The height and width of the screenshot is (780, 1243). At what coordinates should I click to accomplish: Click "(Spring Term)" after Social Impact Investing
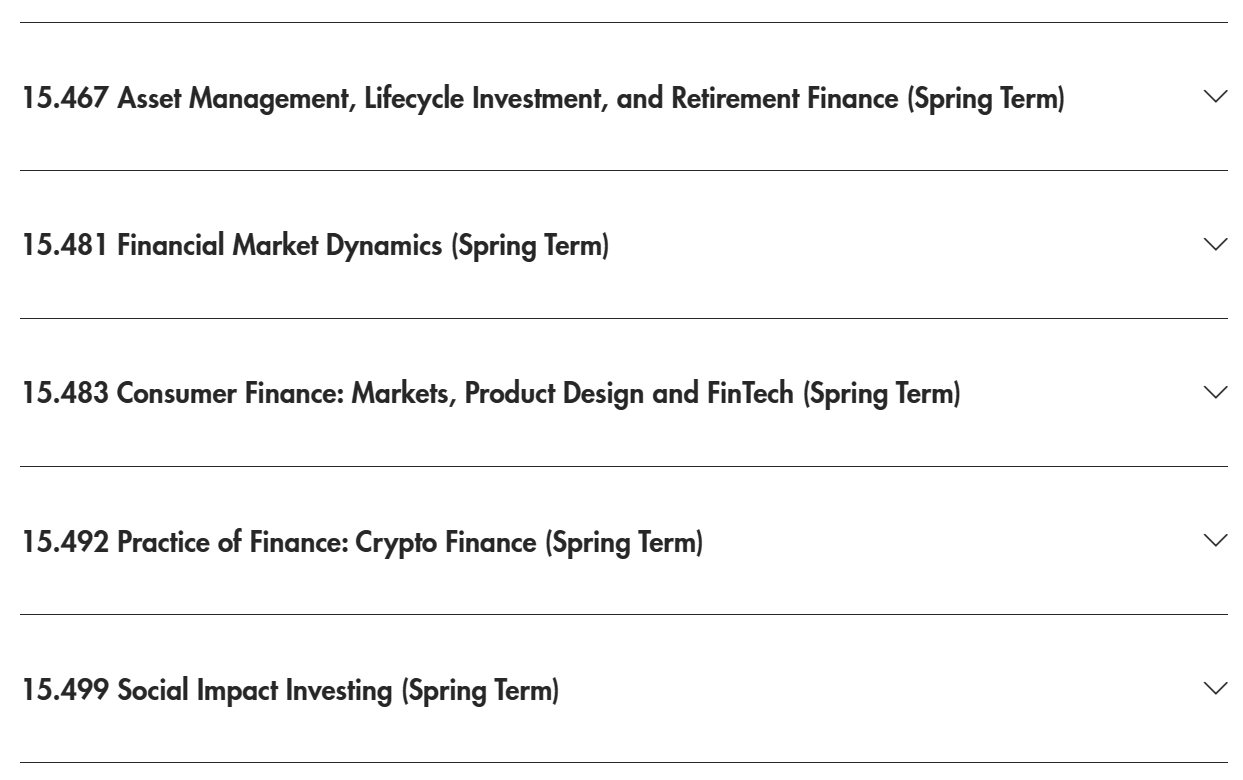tap(480, 691)
